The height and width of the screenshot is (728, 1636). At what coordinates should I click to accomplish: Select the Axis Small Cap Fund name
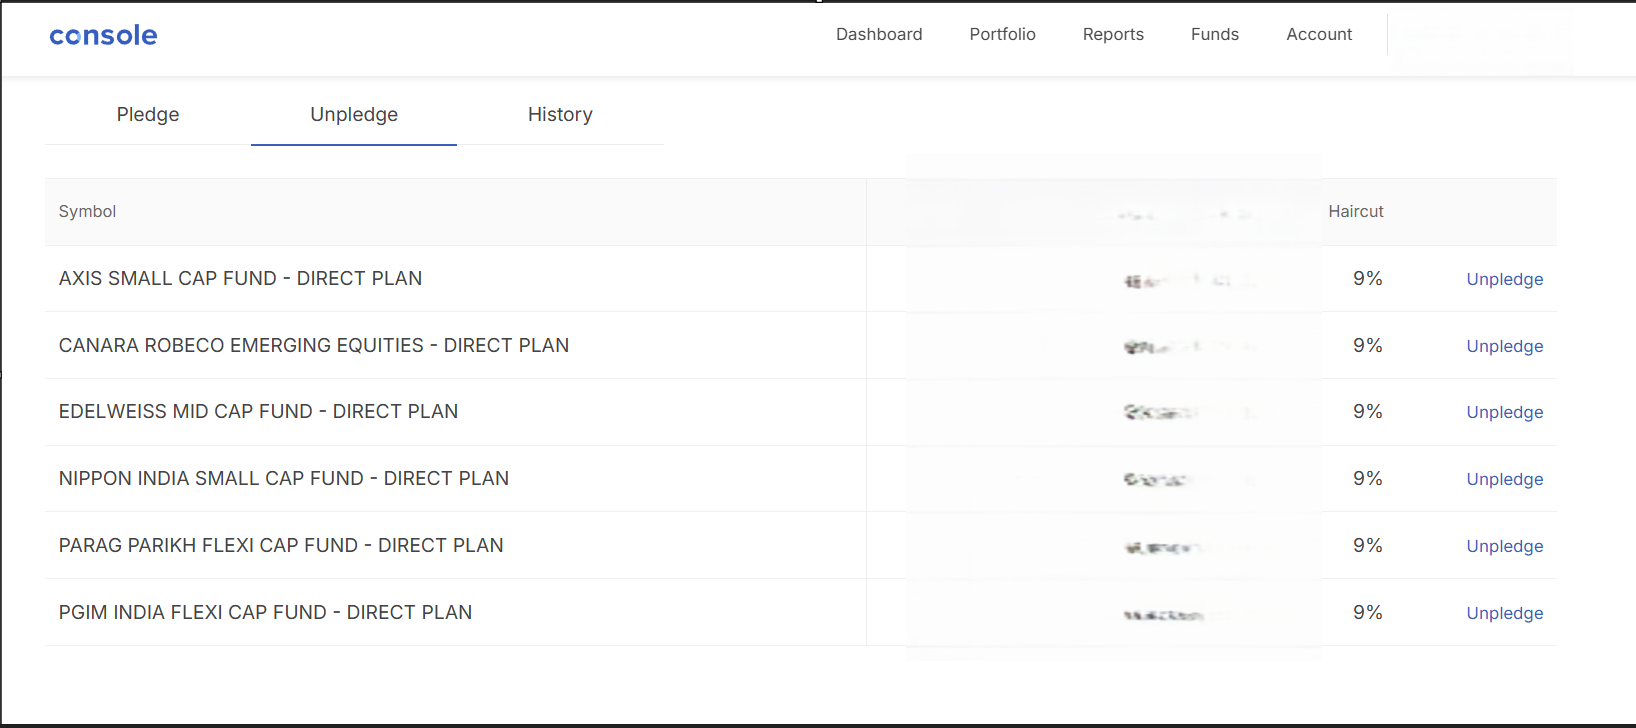[x=240, y=279]
